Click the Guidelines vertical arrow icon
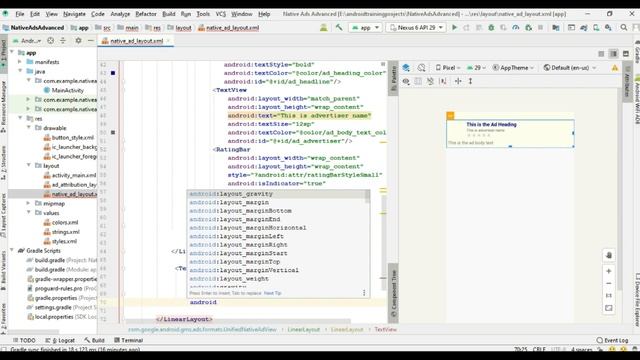This screenshot has width=640, height=360. pos(470,81)
